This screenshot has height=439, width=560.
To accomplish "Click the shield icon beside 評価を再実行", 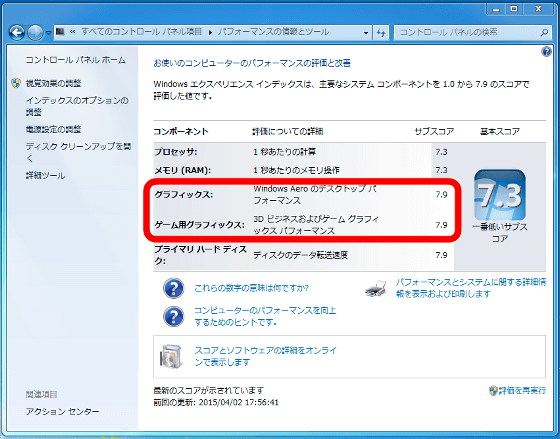I will click(x=493, y=390).
